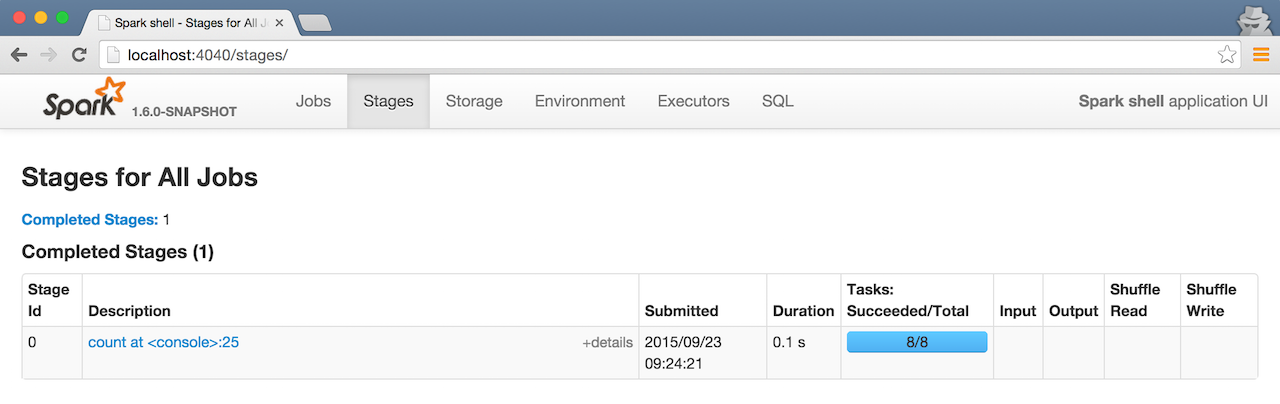Click the page icon in address bar
1280x404 pixels.
pos(112,55)
